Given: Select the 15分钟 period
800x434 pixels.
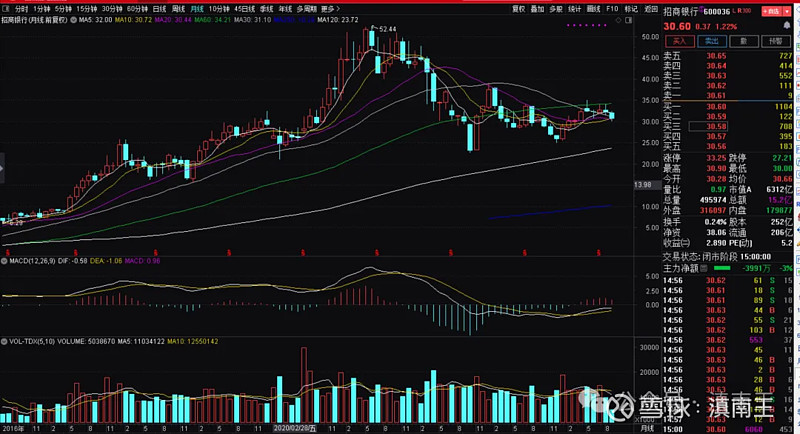Looking at the screenshot, I should pos(87,9).
